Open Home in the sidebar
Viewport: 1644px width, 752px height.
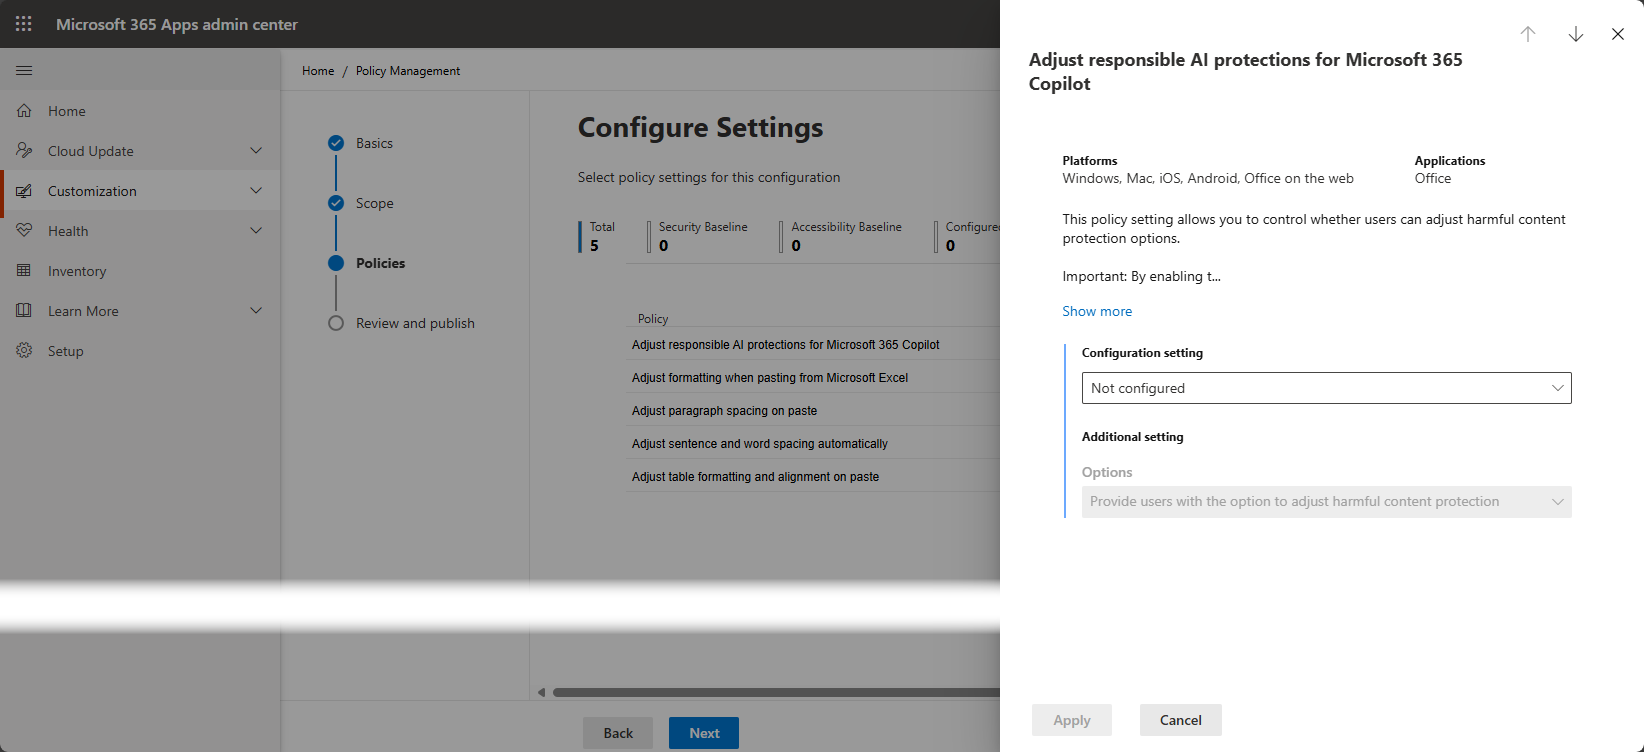coord(140,111)
